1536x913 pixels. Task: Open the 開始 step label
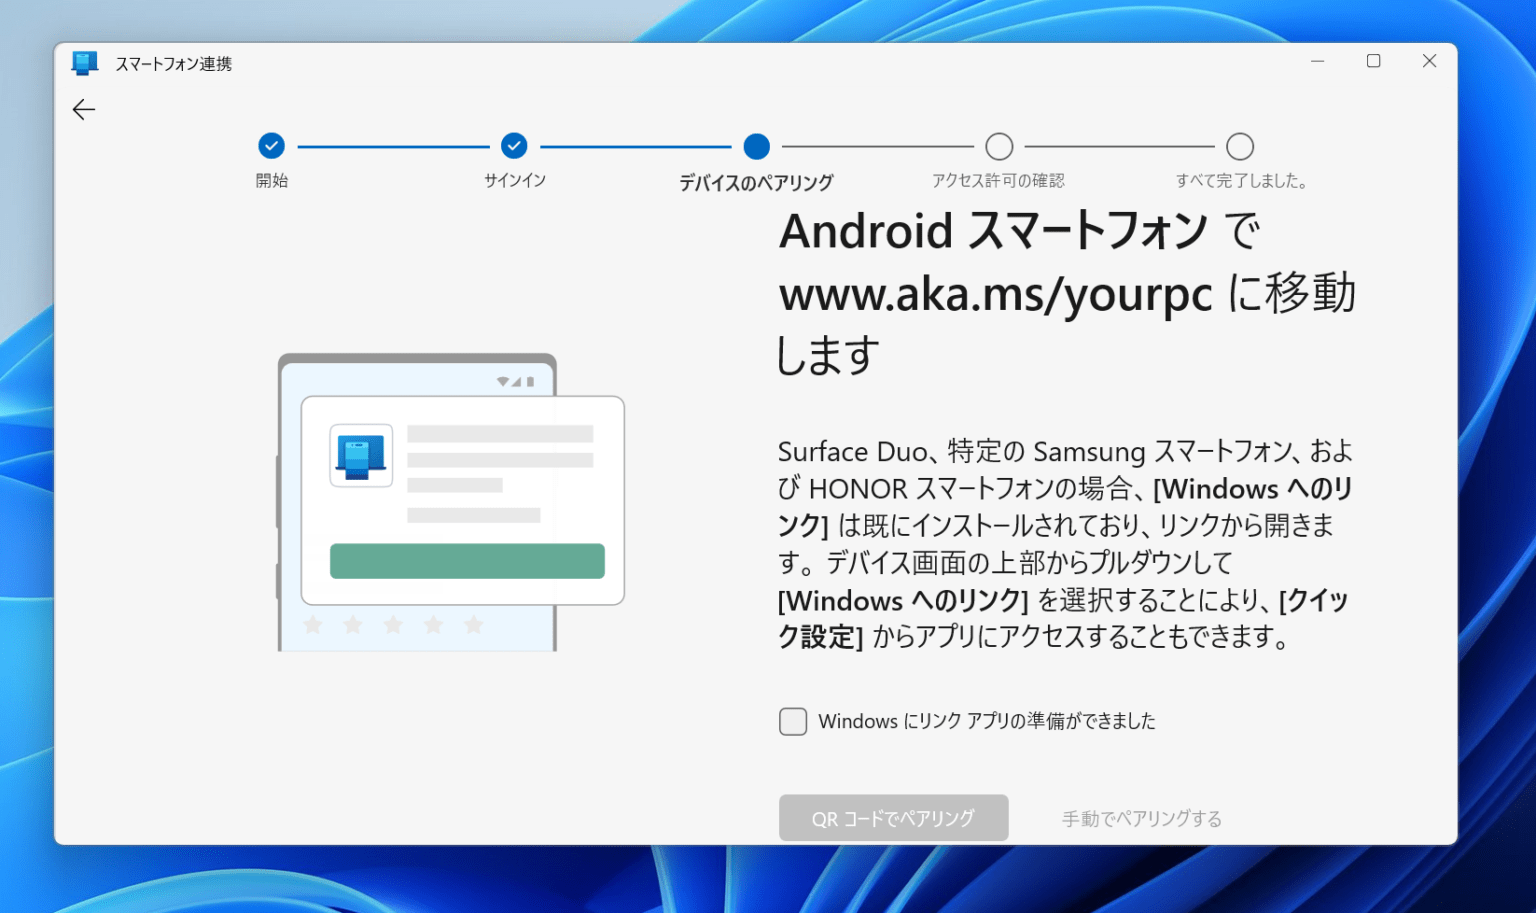(271, 180)
